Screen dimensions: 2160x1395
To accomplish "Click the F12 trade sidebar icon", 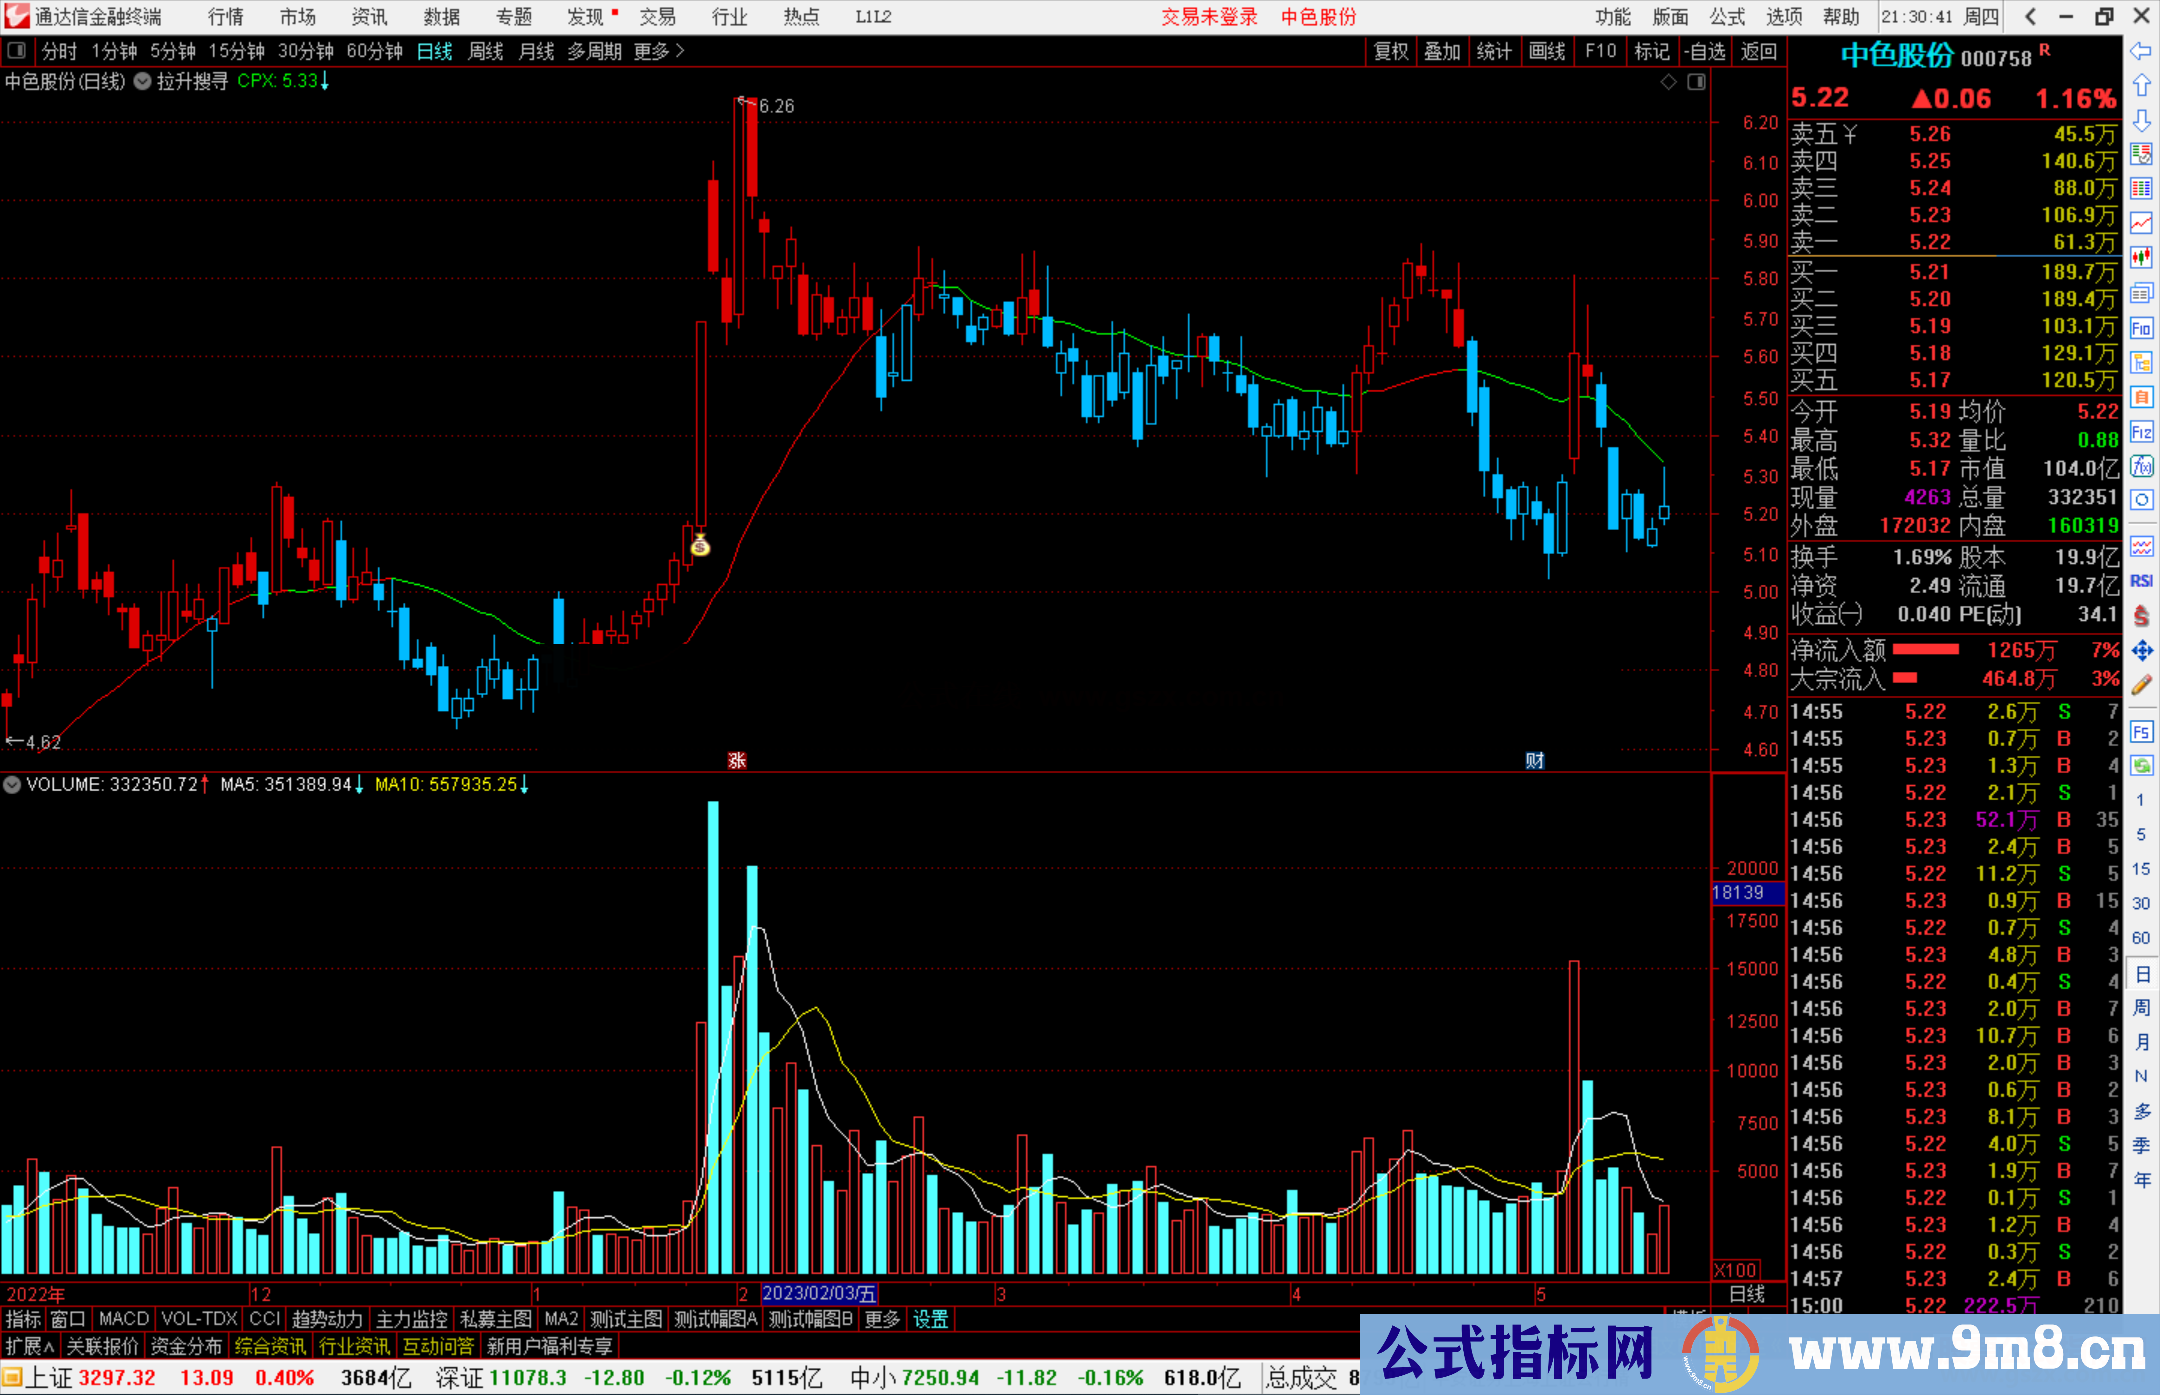I will [x=2141, y=432].
